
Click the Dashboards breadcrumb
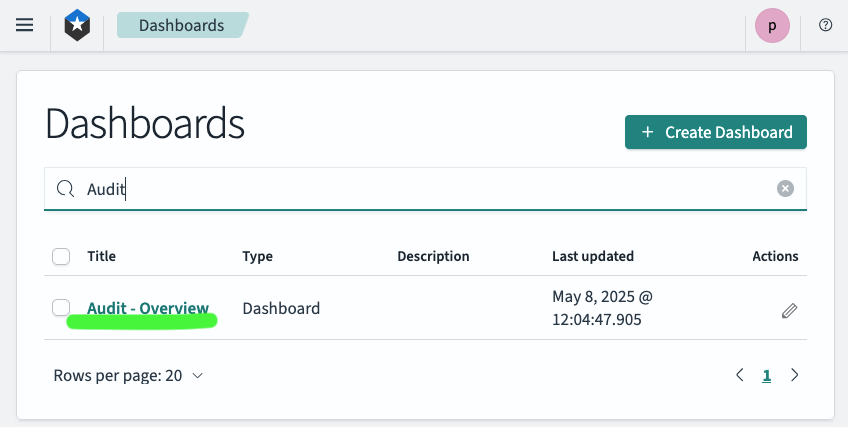click(182, 25)
